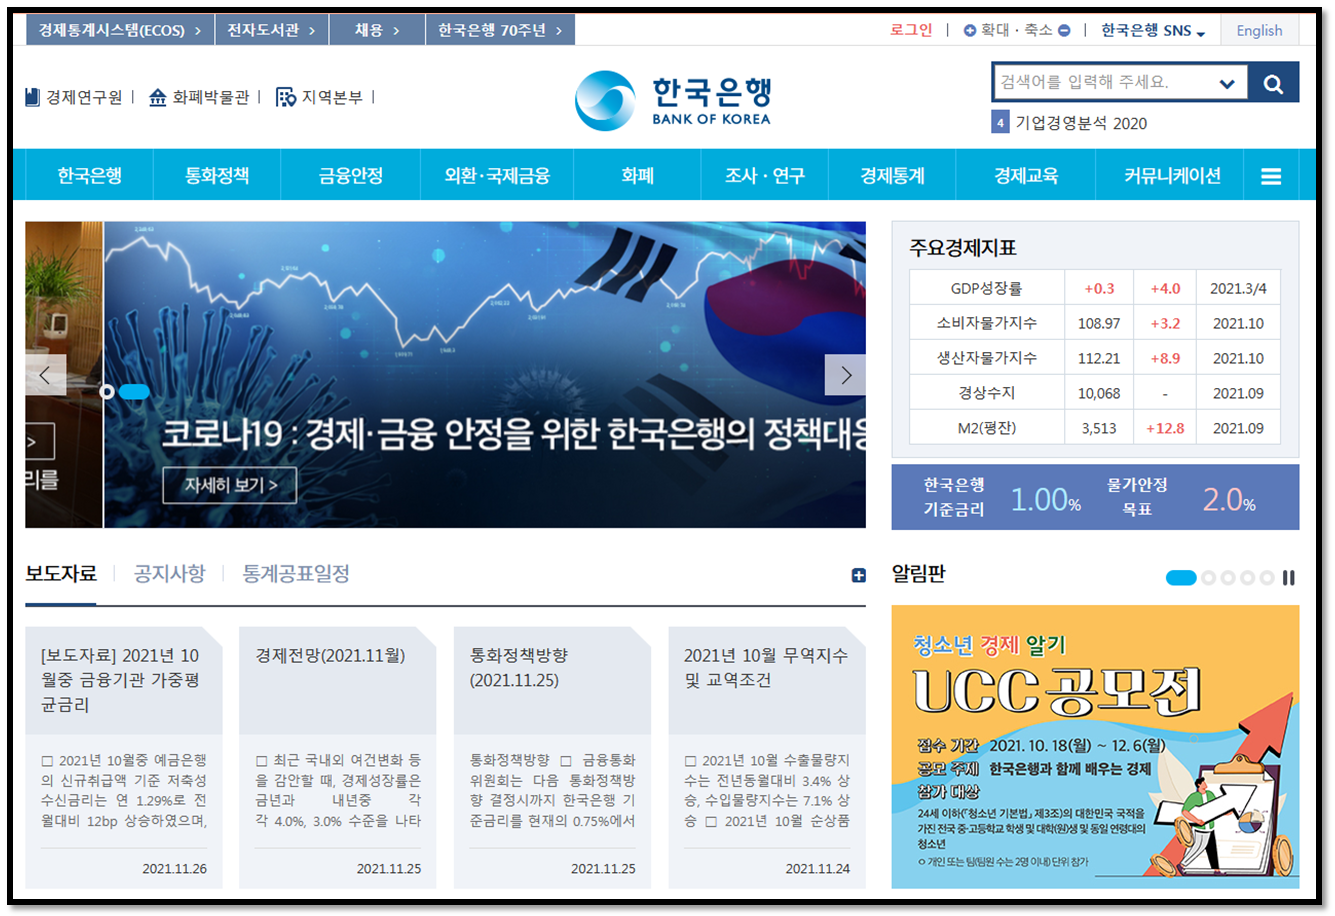Open the 커뮤니케이션 main menu
Screen dimensions: 1335x916
[1172, 176]
